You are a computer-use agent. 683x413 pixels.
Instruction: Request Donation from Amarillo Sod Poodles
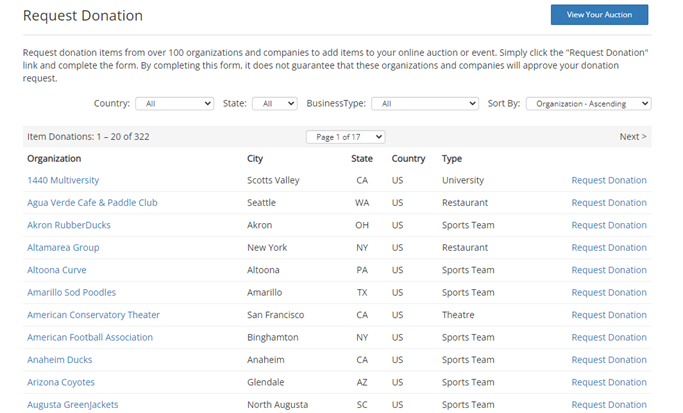609,292
